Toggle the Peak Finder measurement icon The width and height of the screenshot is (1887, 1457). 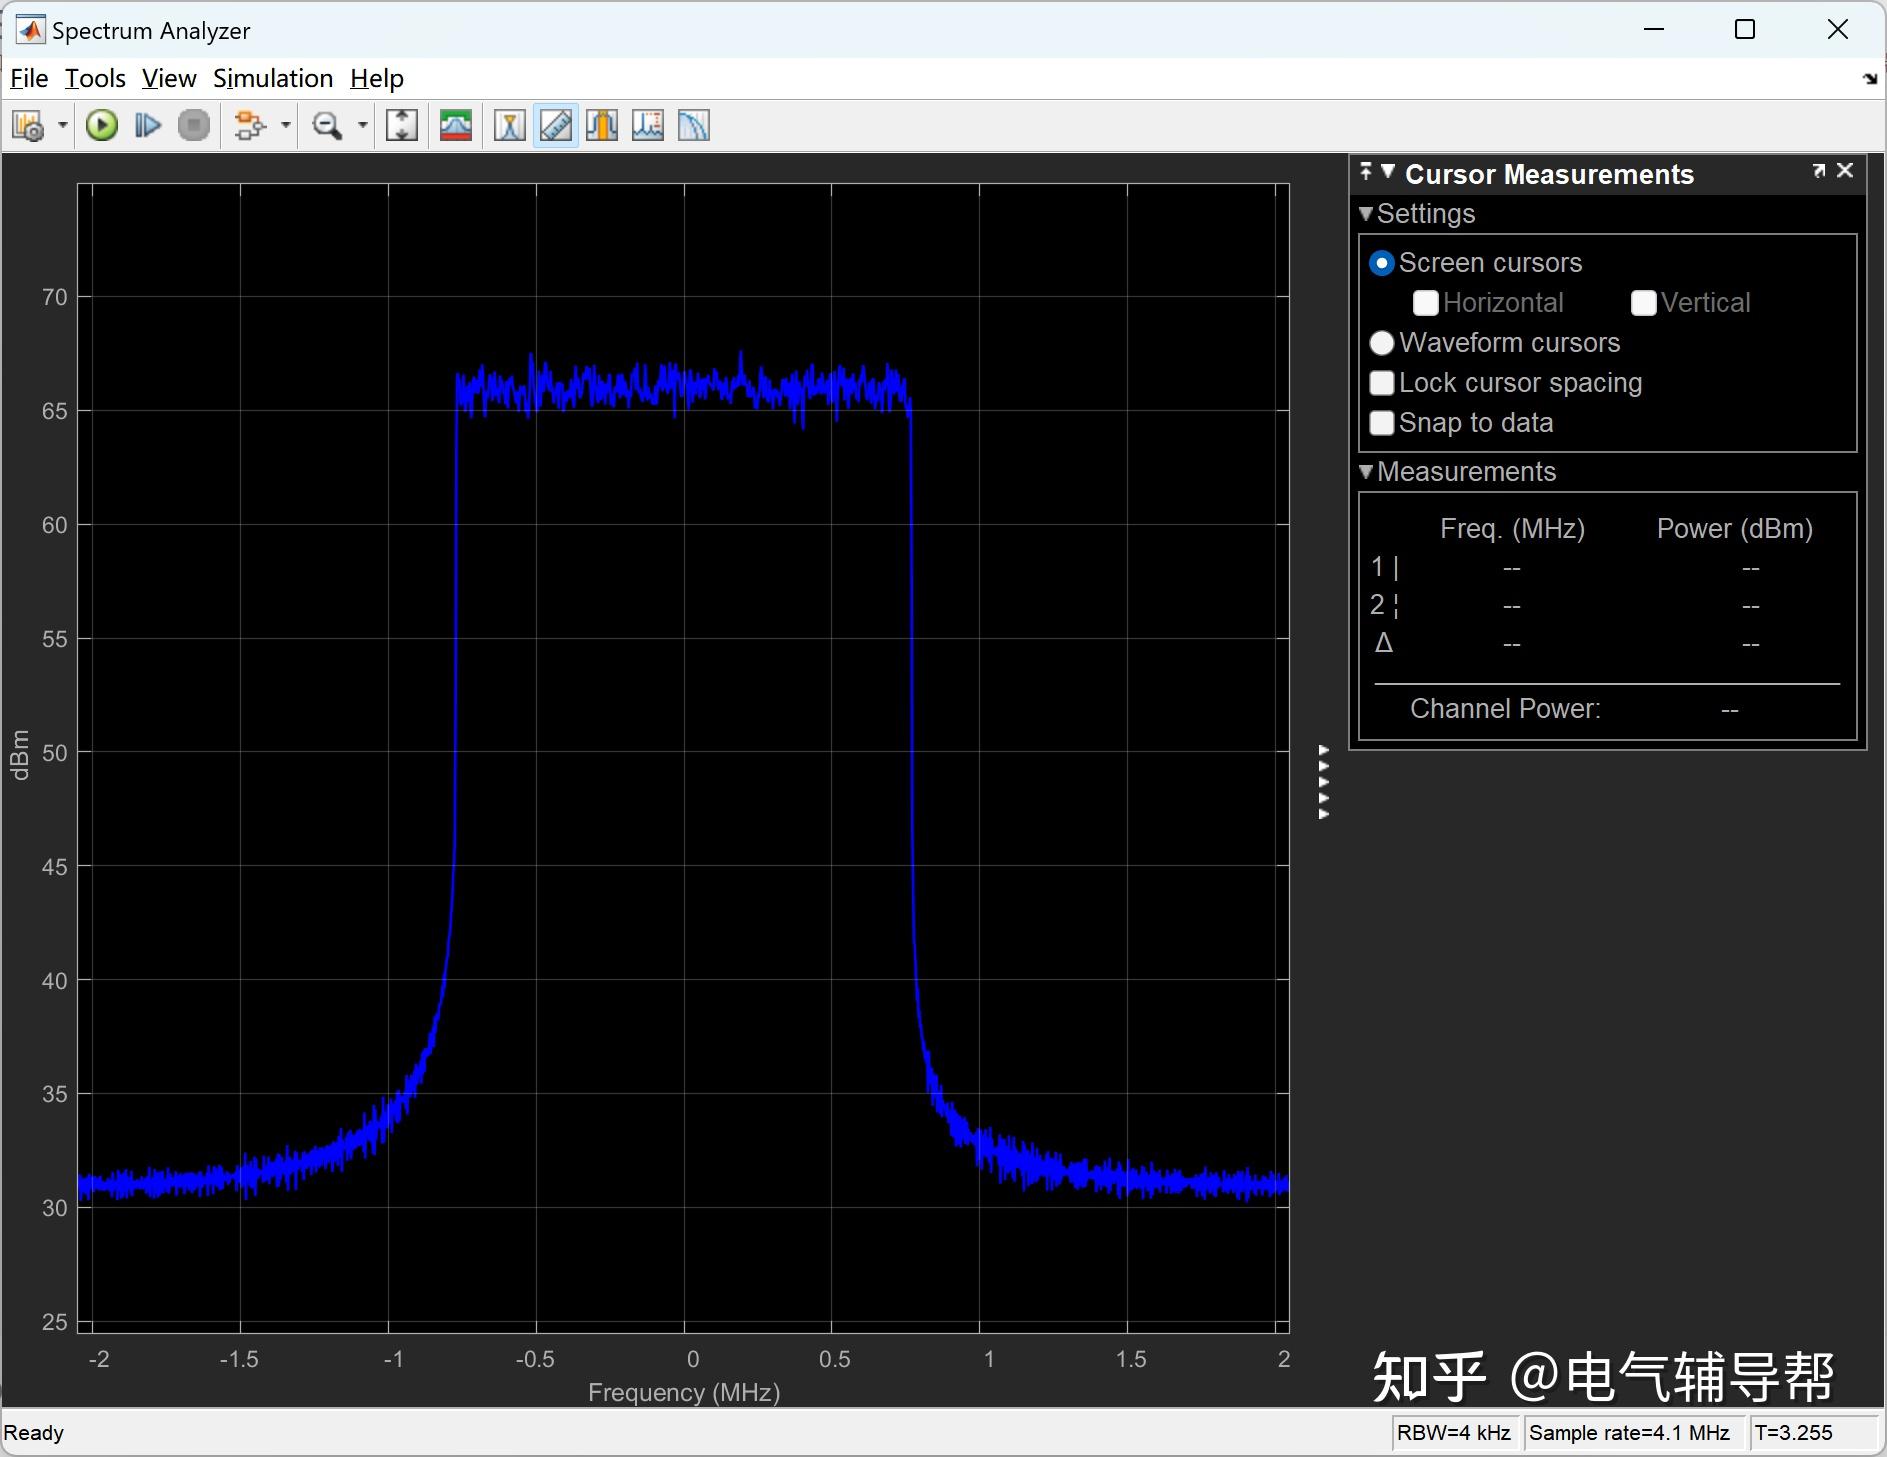[509, 126]
